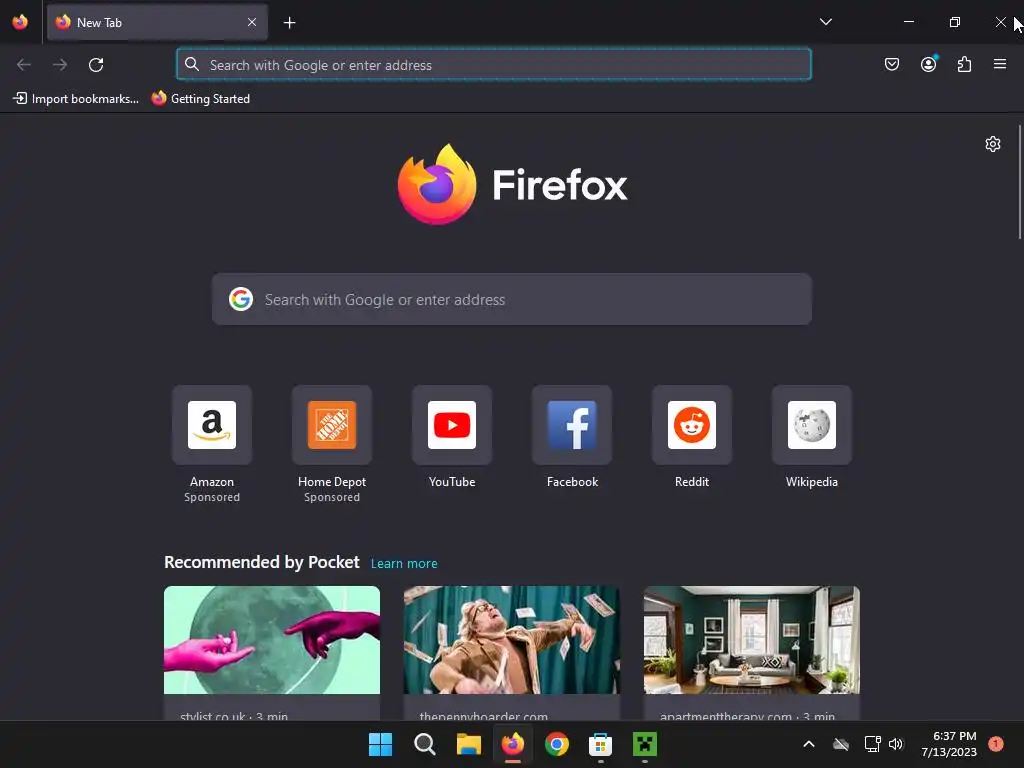The width and height of the screenshot is (1024, 768).
Task: Open the clock showing 6:37 PM
Action: (949, 744)
